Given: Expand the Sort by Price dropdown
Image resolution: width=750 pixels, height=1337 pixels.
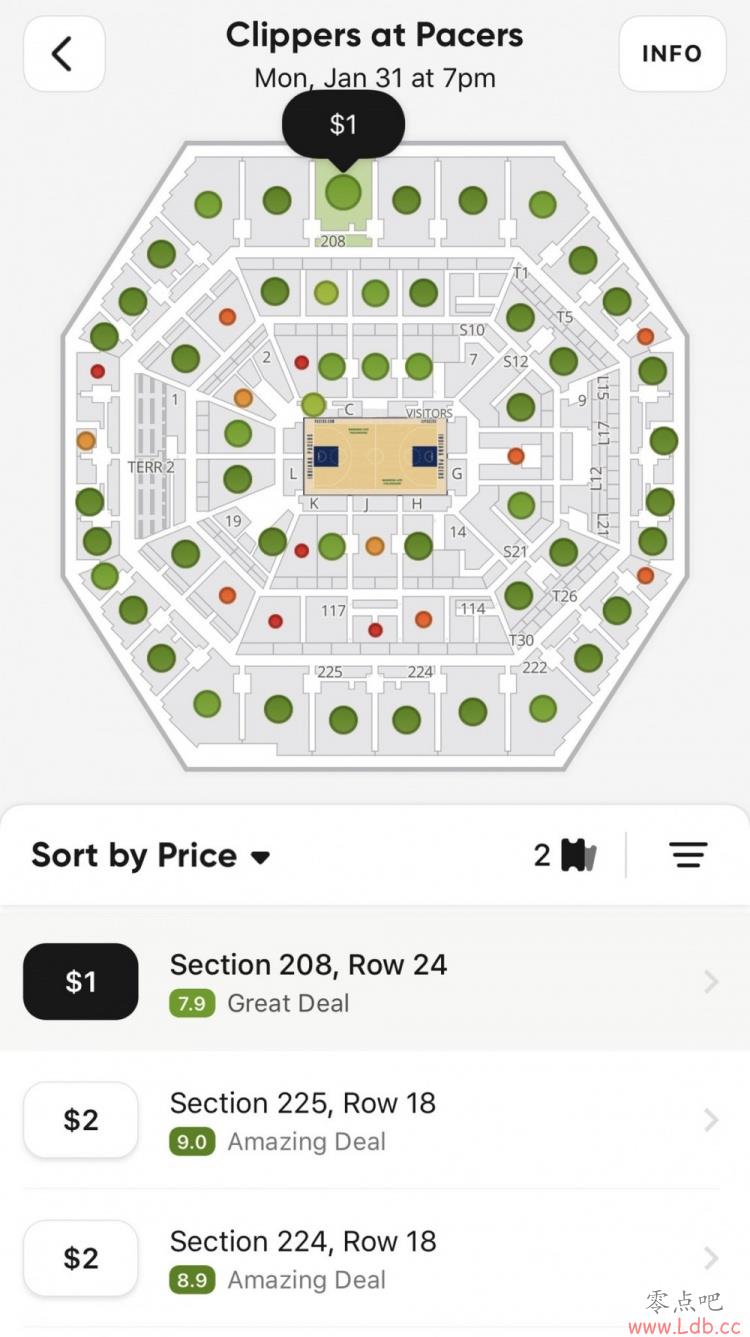Looking at the screenshot, I should coord(151,856).
